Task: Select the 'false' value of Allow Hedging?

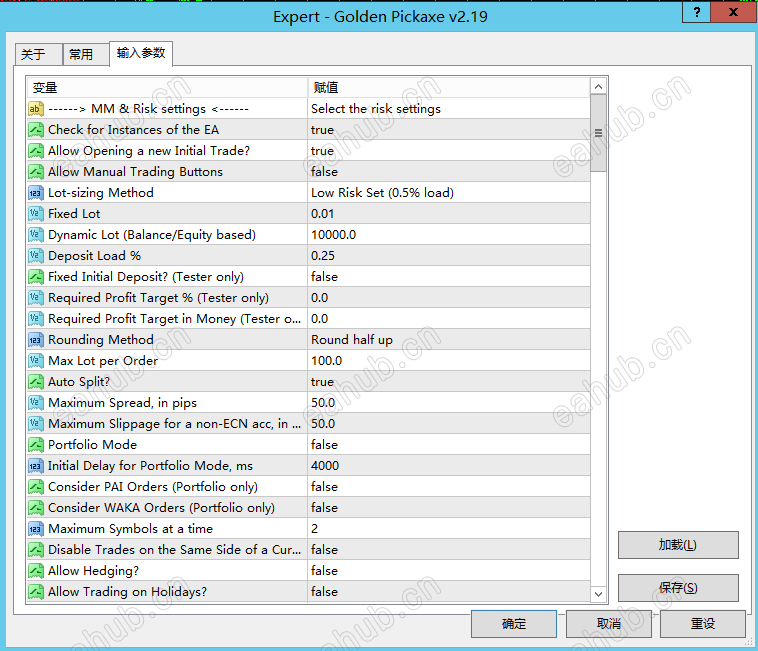Action: click(449, 571)
